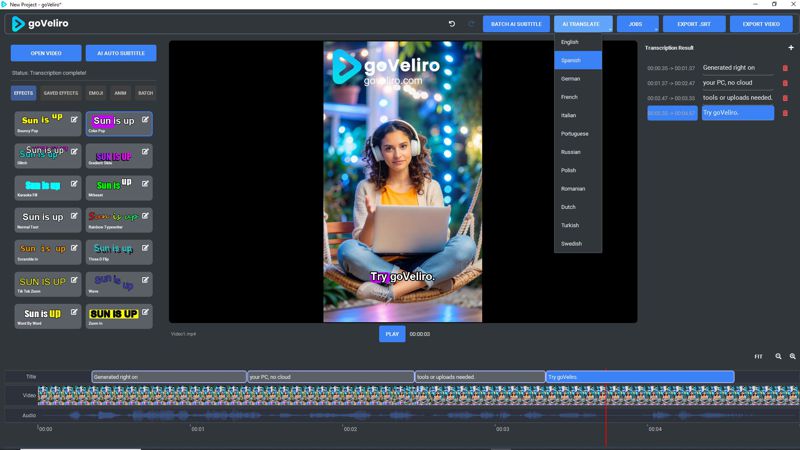Viewport: 800px width, 450px height.
Task: Delete the 'your PC, no cloud' subtitle row
Action: 785,83
